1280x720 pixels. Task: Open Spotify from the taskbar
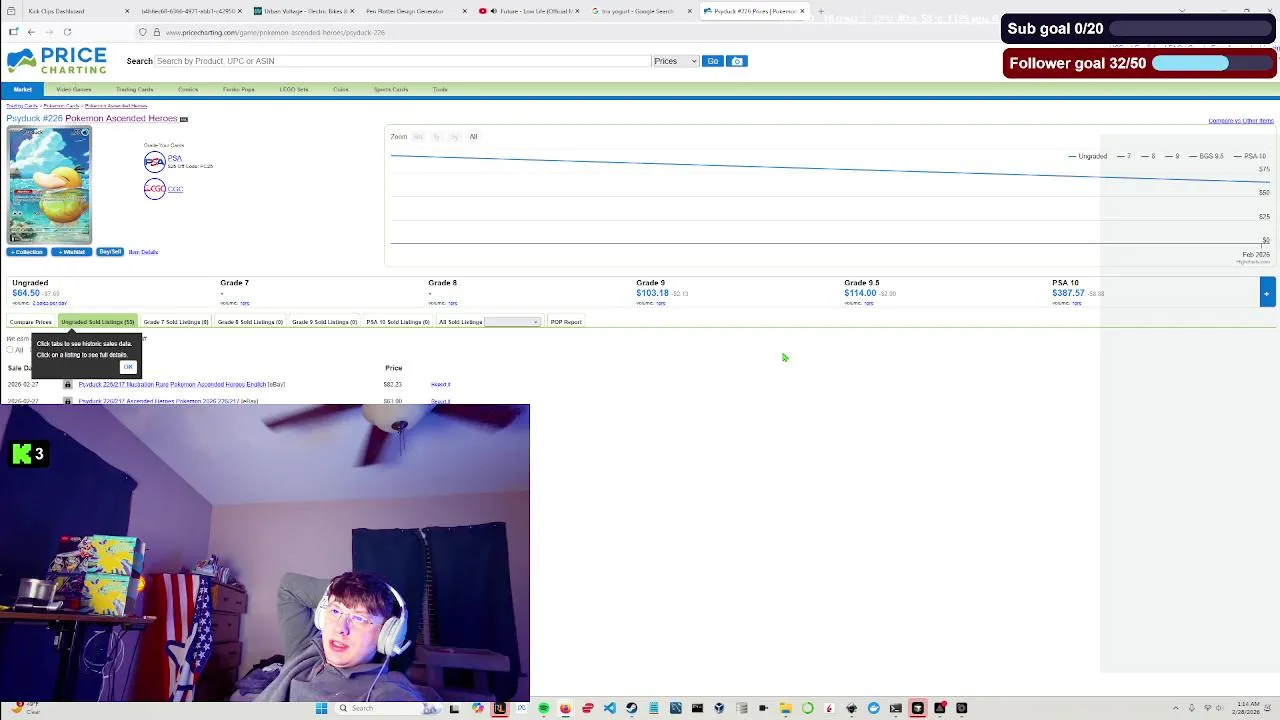pos(543,708)
